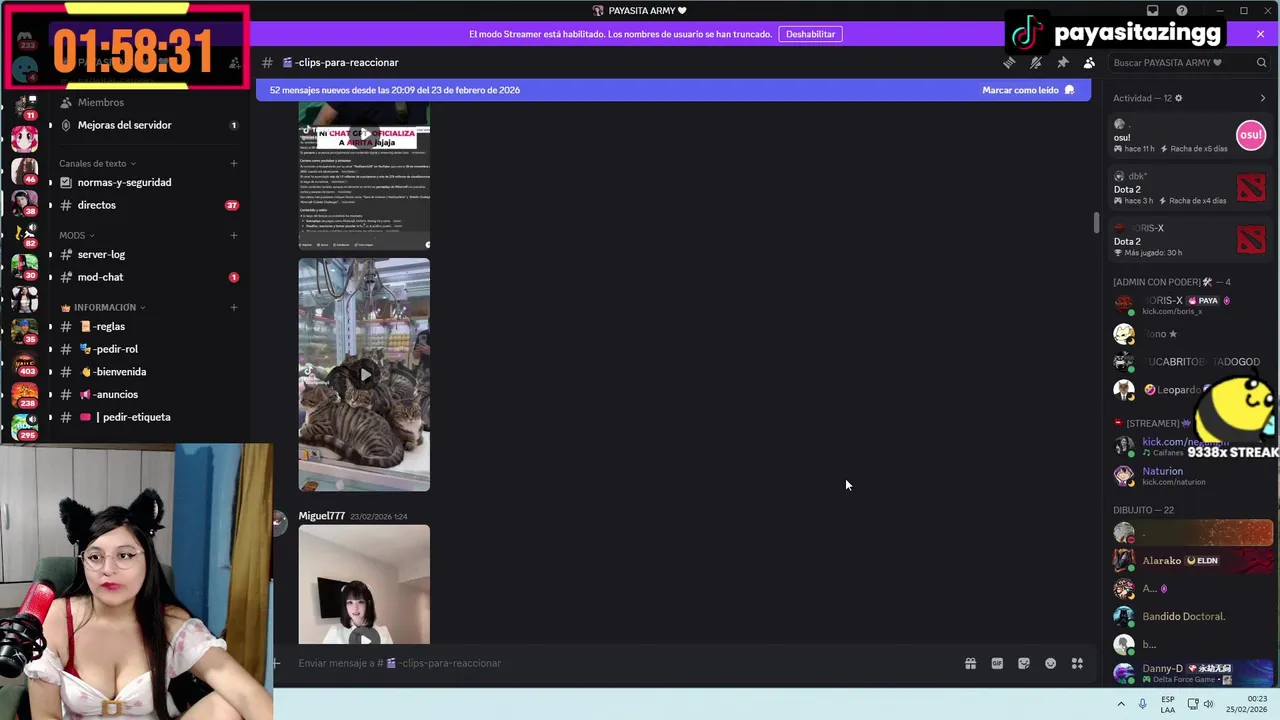Open the normas-y-seguridad channel
1280x720 pixels.
(150, 182)
